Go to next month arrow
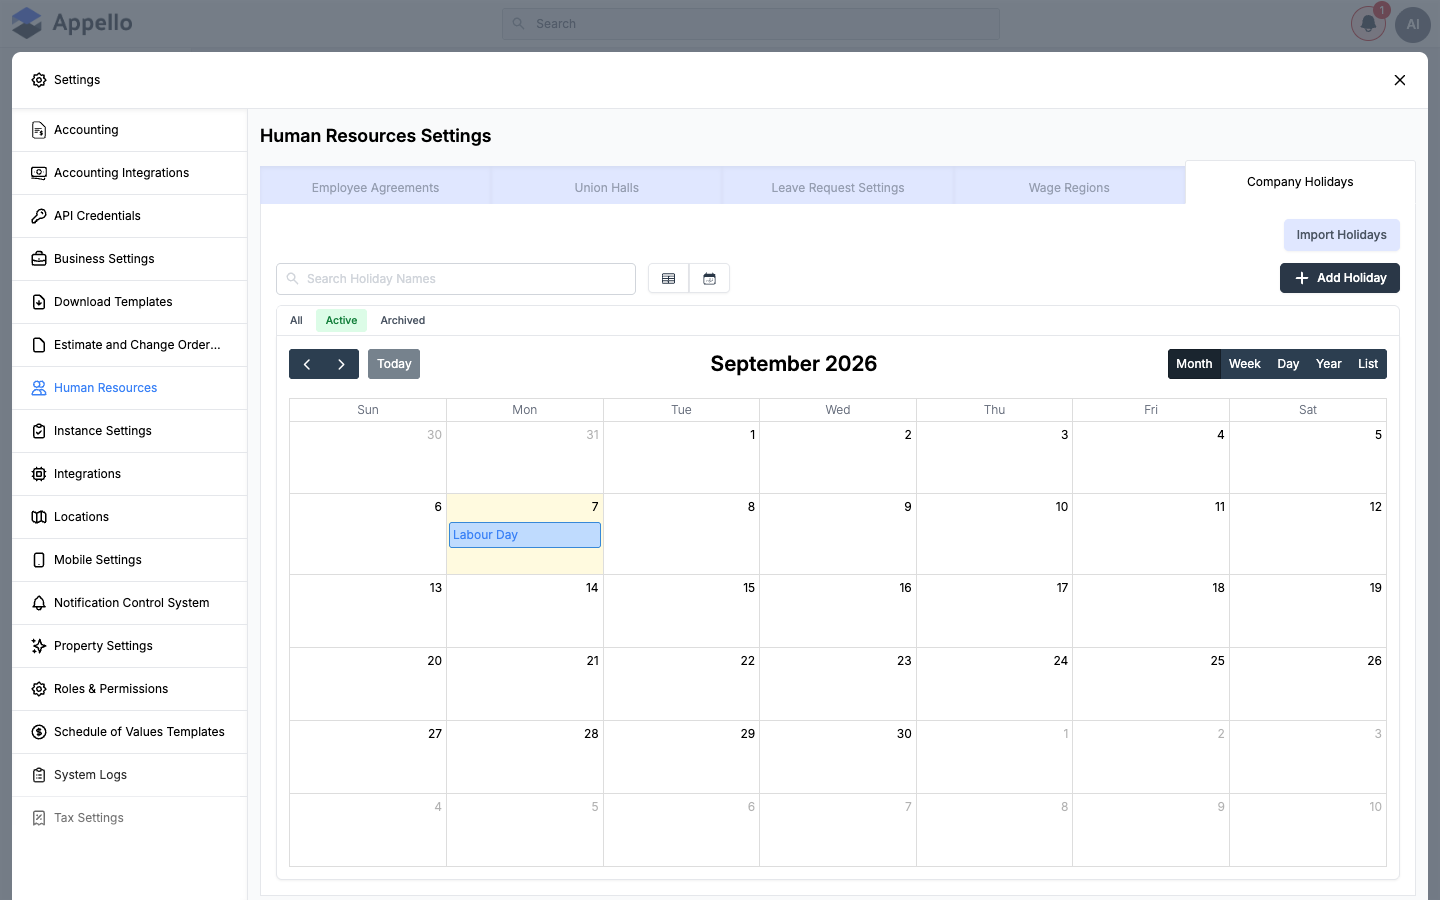Image resolution: width=1440 pixels, height=900 pixels. click(x=341, y=364)
